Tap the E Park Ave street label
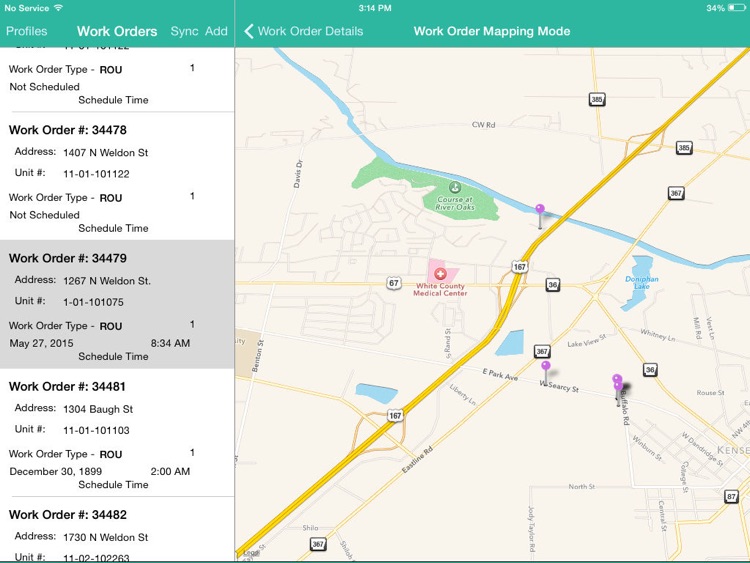 [x=500, y=375]
